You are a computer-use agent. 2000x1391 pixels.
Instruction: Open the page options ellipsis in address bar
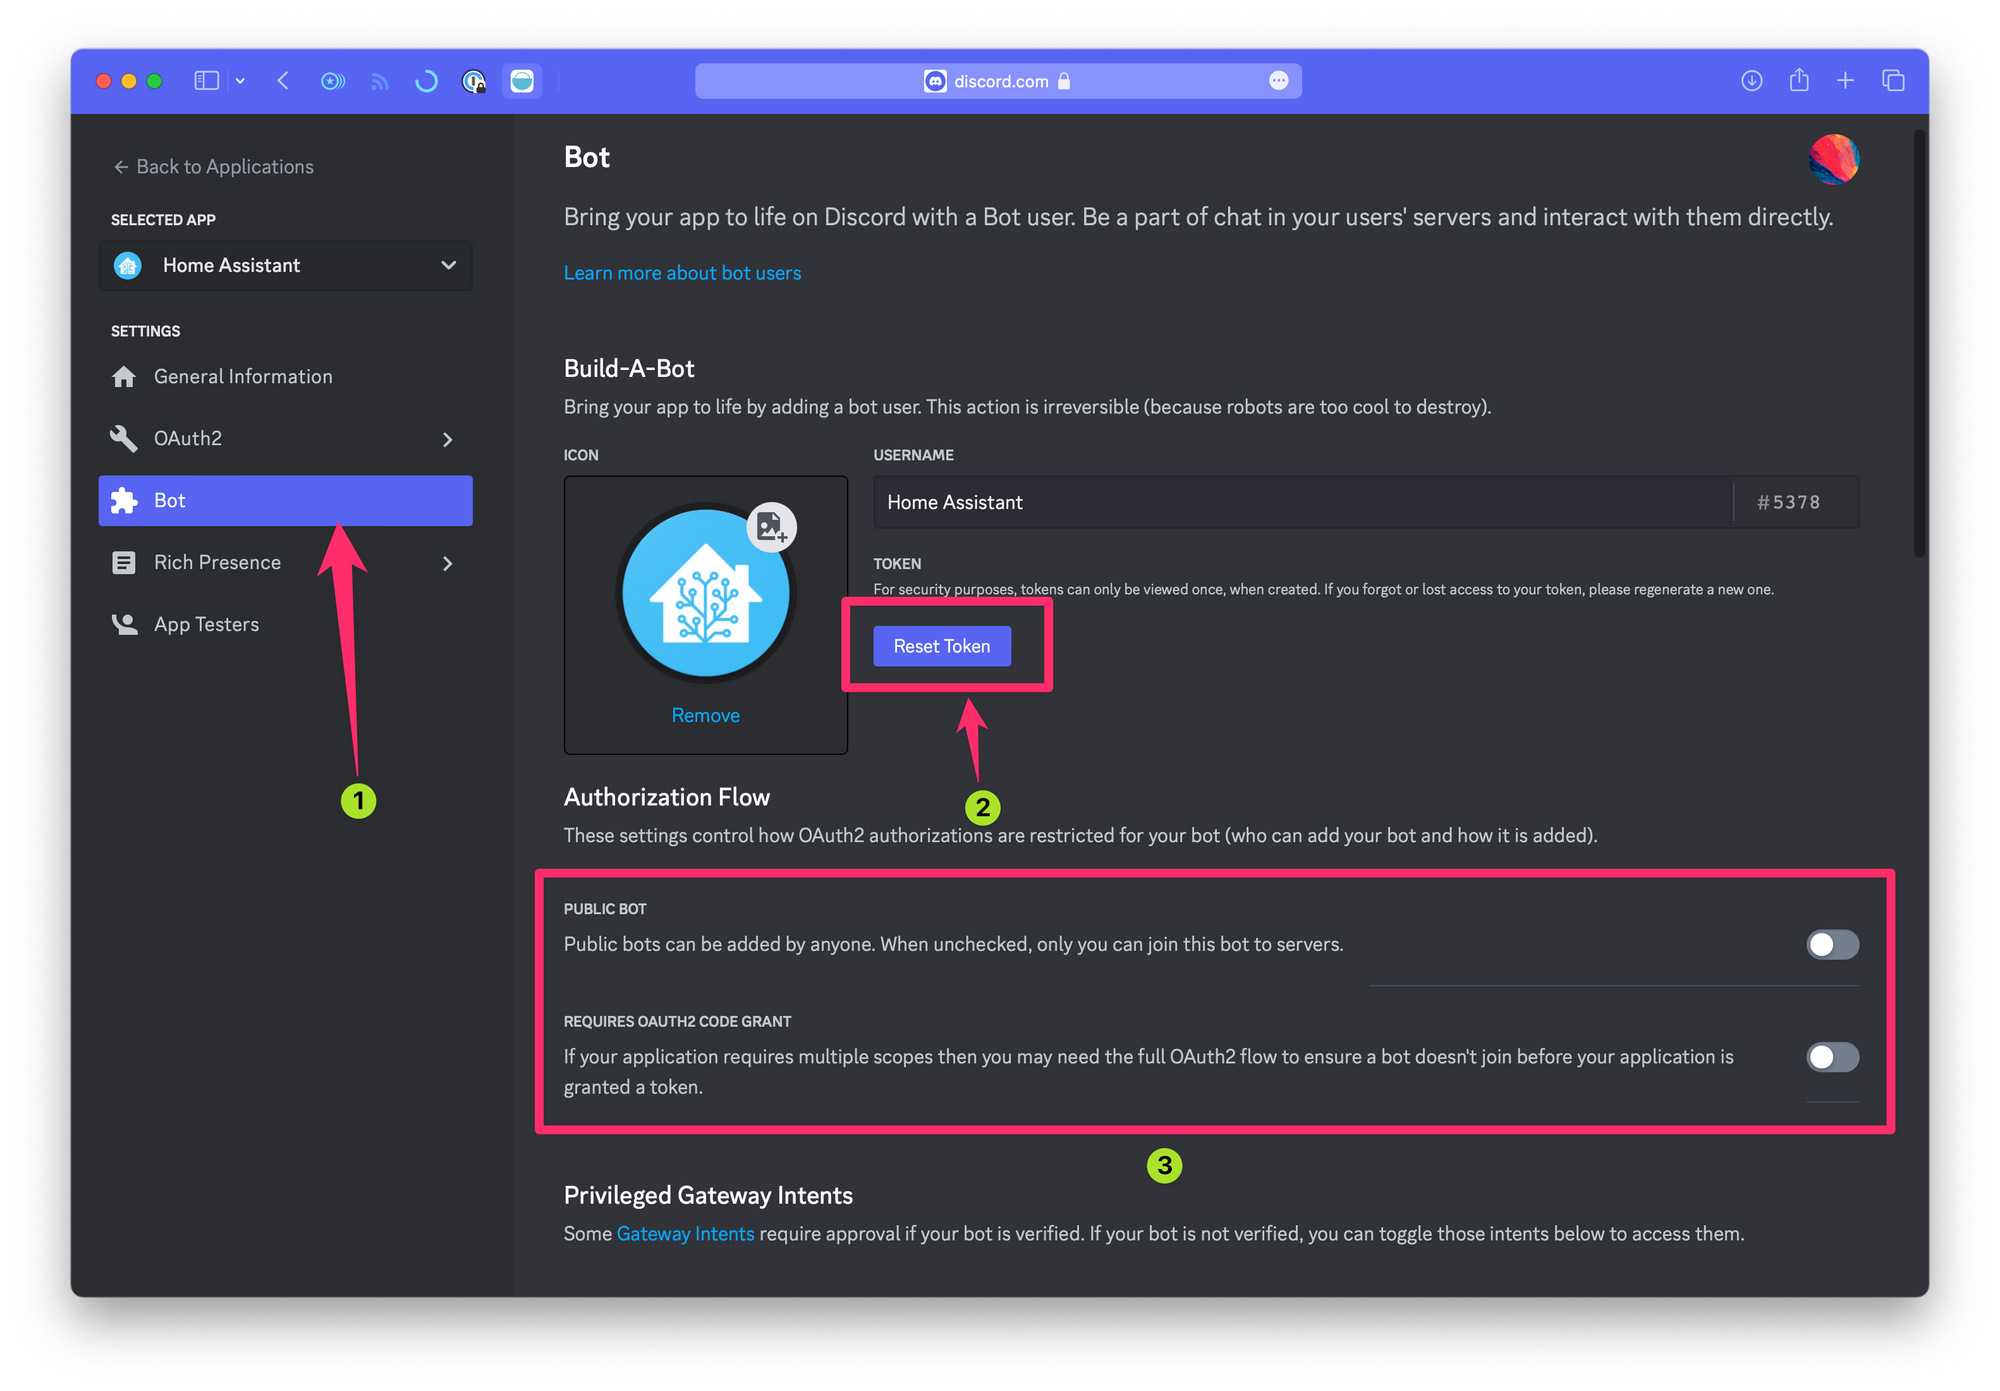point(1278,81)
